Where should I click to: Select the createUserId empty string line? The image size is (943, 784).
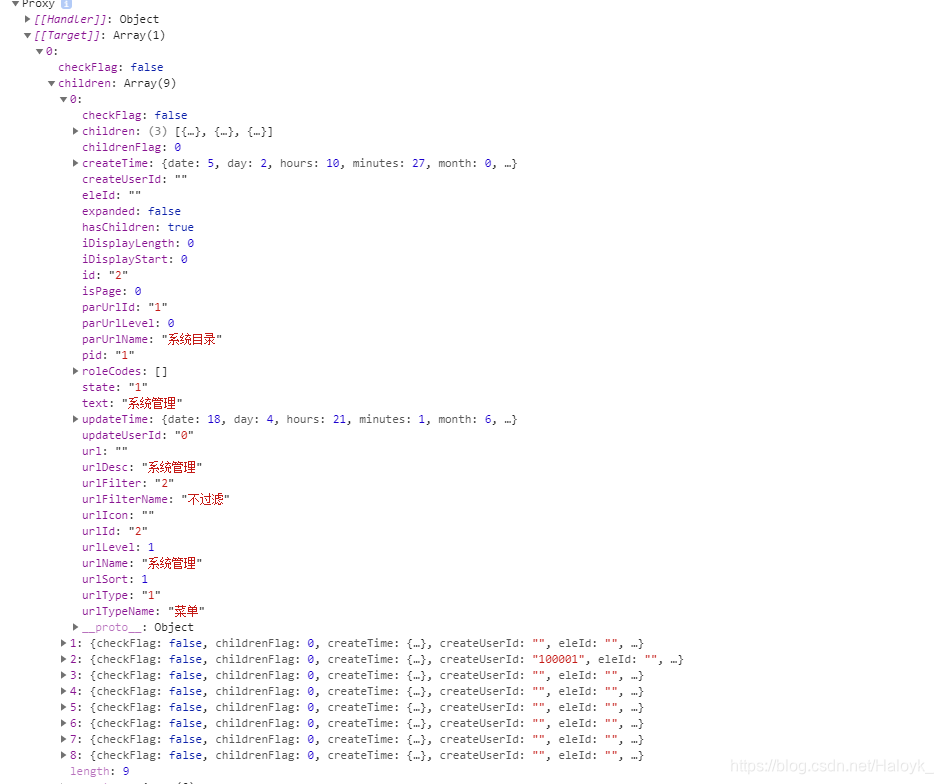click(x=135, y=179)
